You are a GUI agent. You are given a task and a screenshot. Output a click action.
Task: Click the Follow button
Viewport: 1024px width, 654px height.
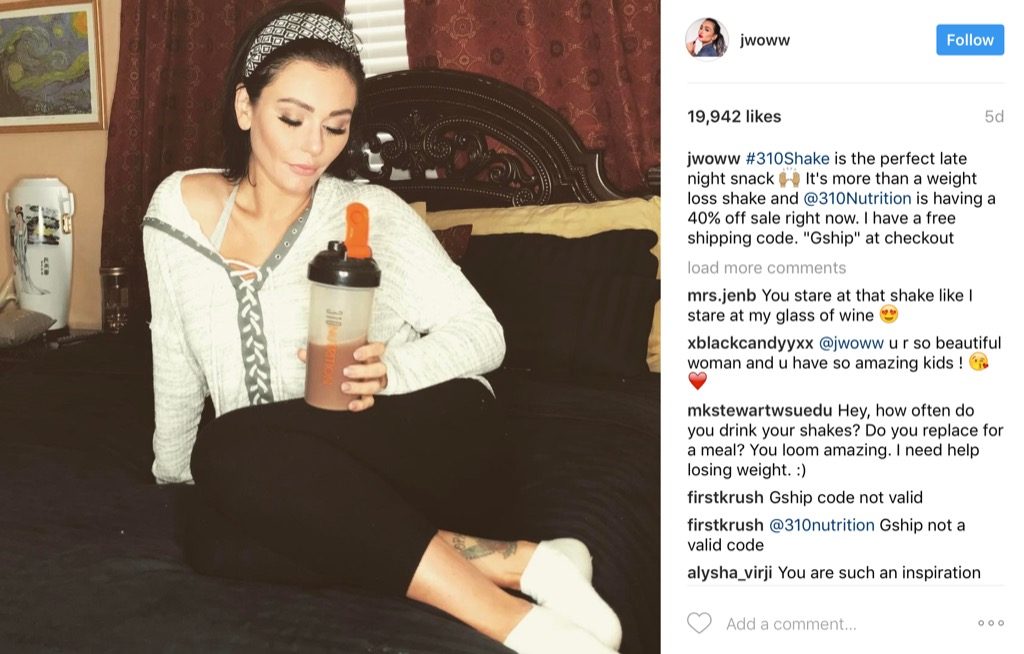pos(970,40)
